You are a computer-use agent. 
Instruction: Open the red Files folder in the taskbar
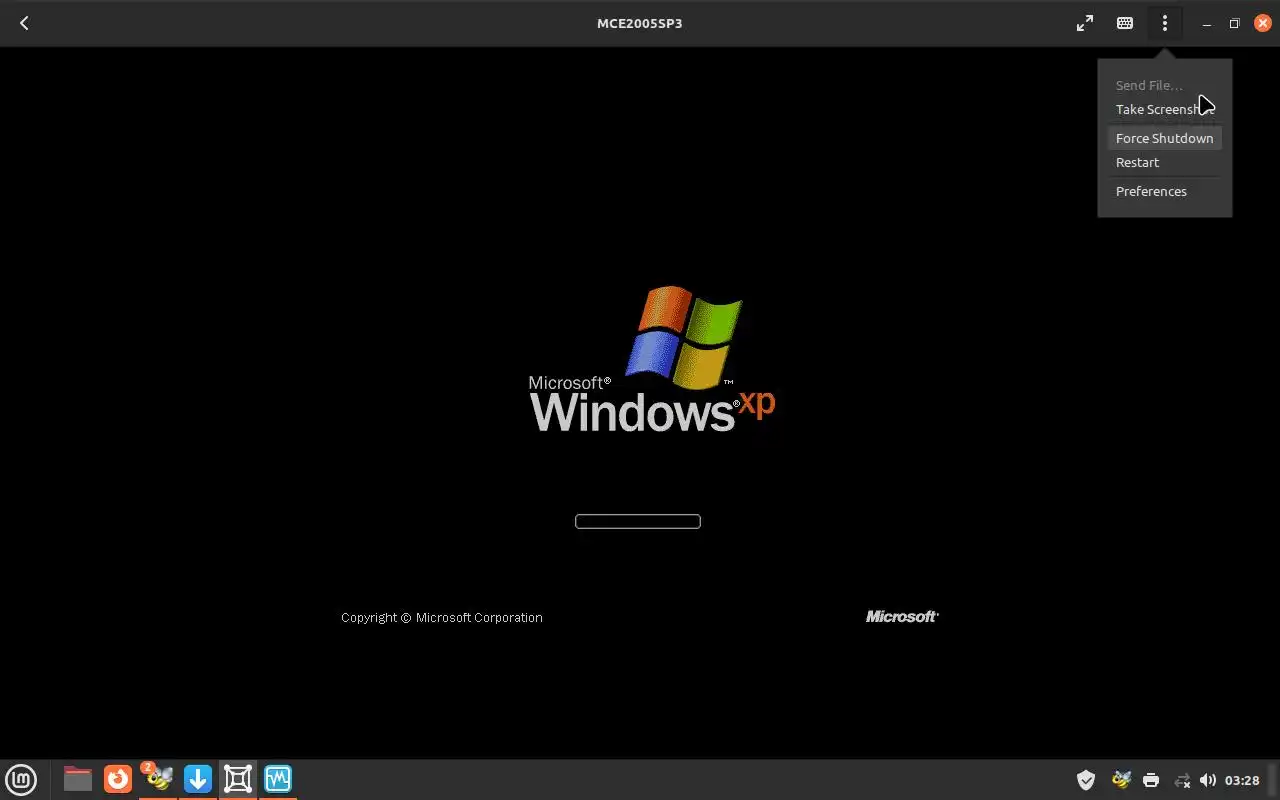77,779
